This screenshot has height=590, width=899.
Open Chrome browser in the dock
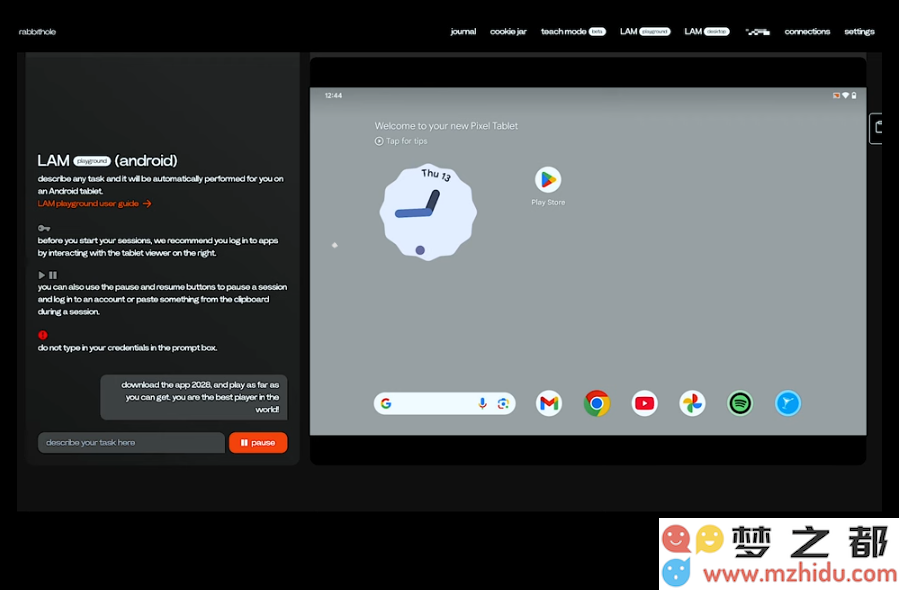[597, 403]
